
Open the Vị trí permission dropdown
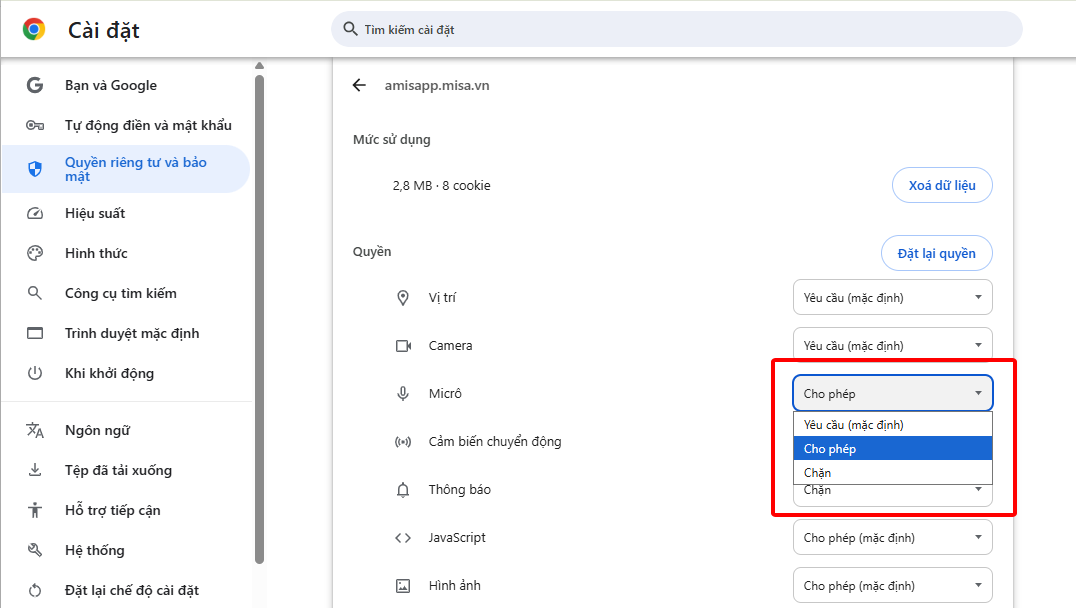click(x=893, y=297)
